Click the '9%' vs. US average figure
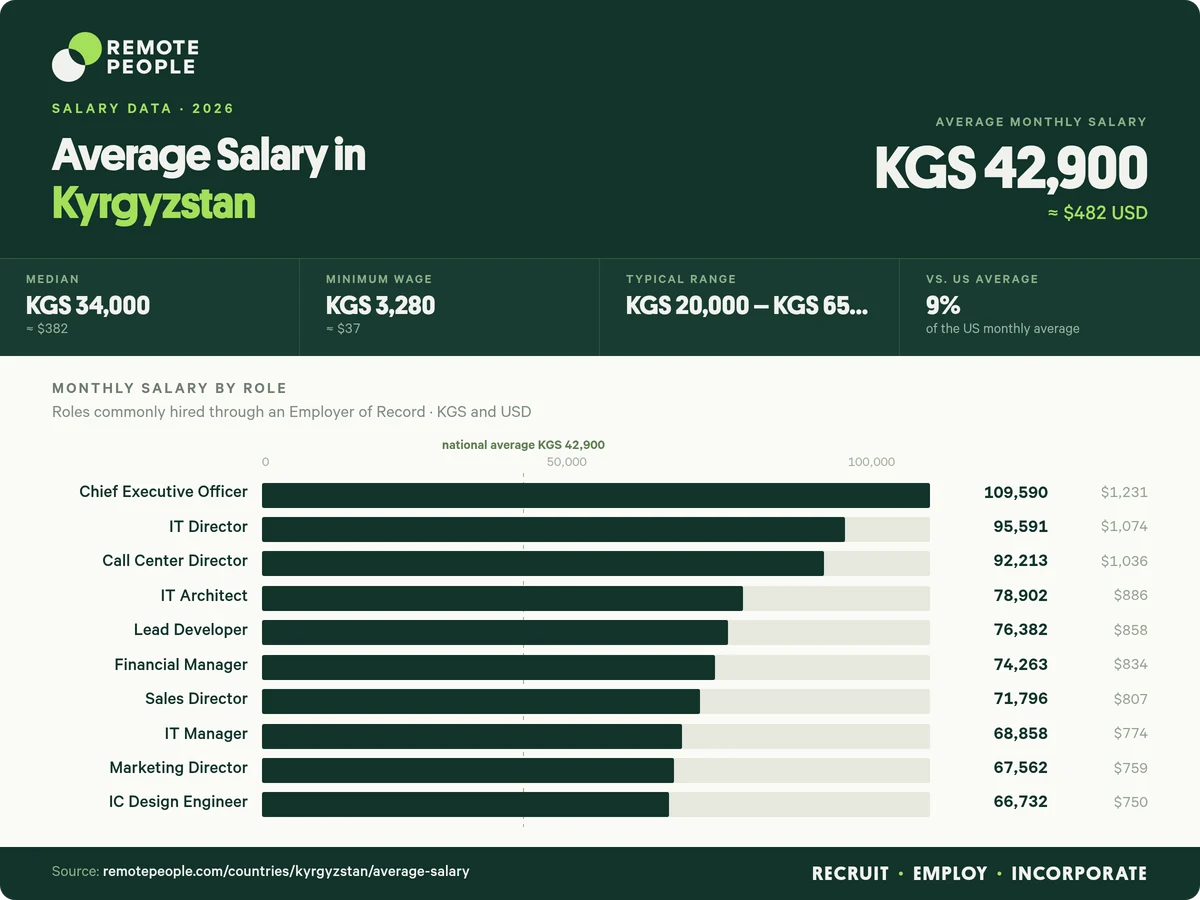 (943, 305)
